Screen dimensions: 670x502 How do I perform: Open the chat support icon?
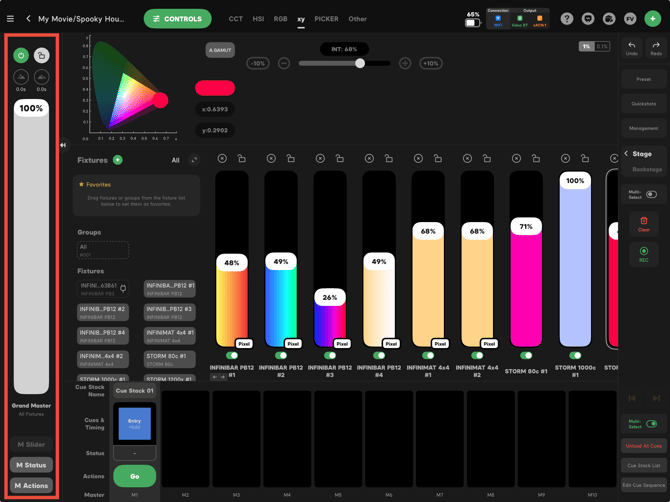588,19
